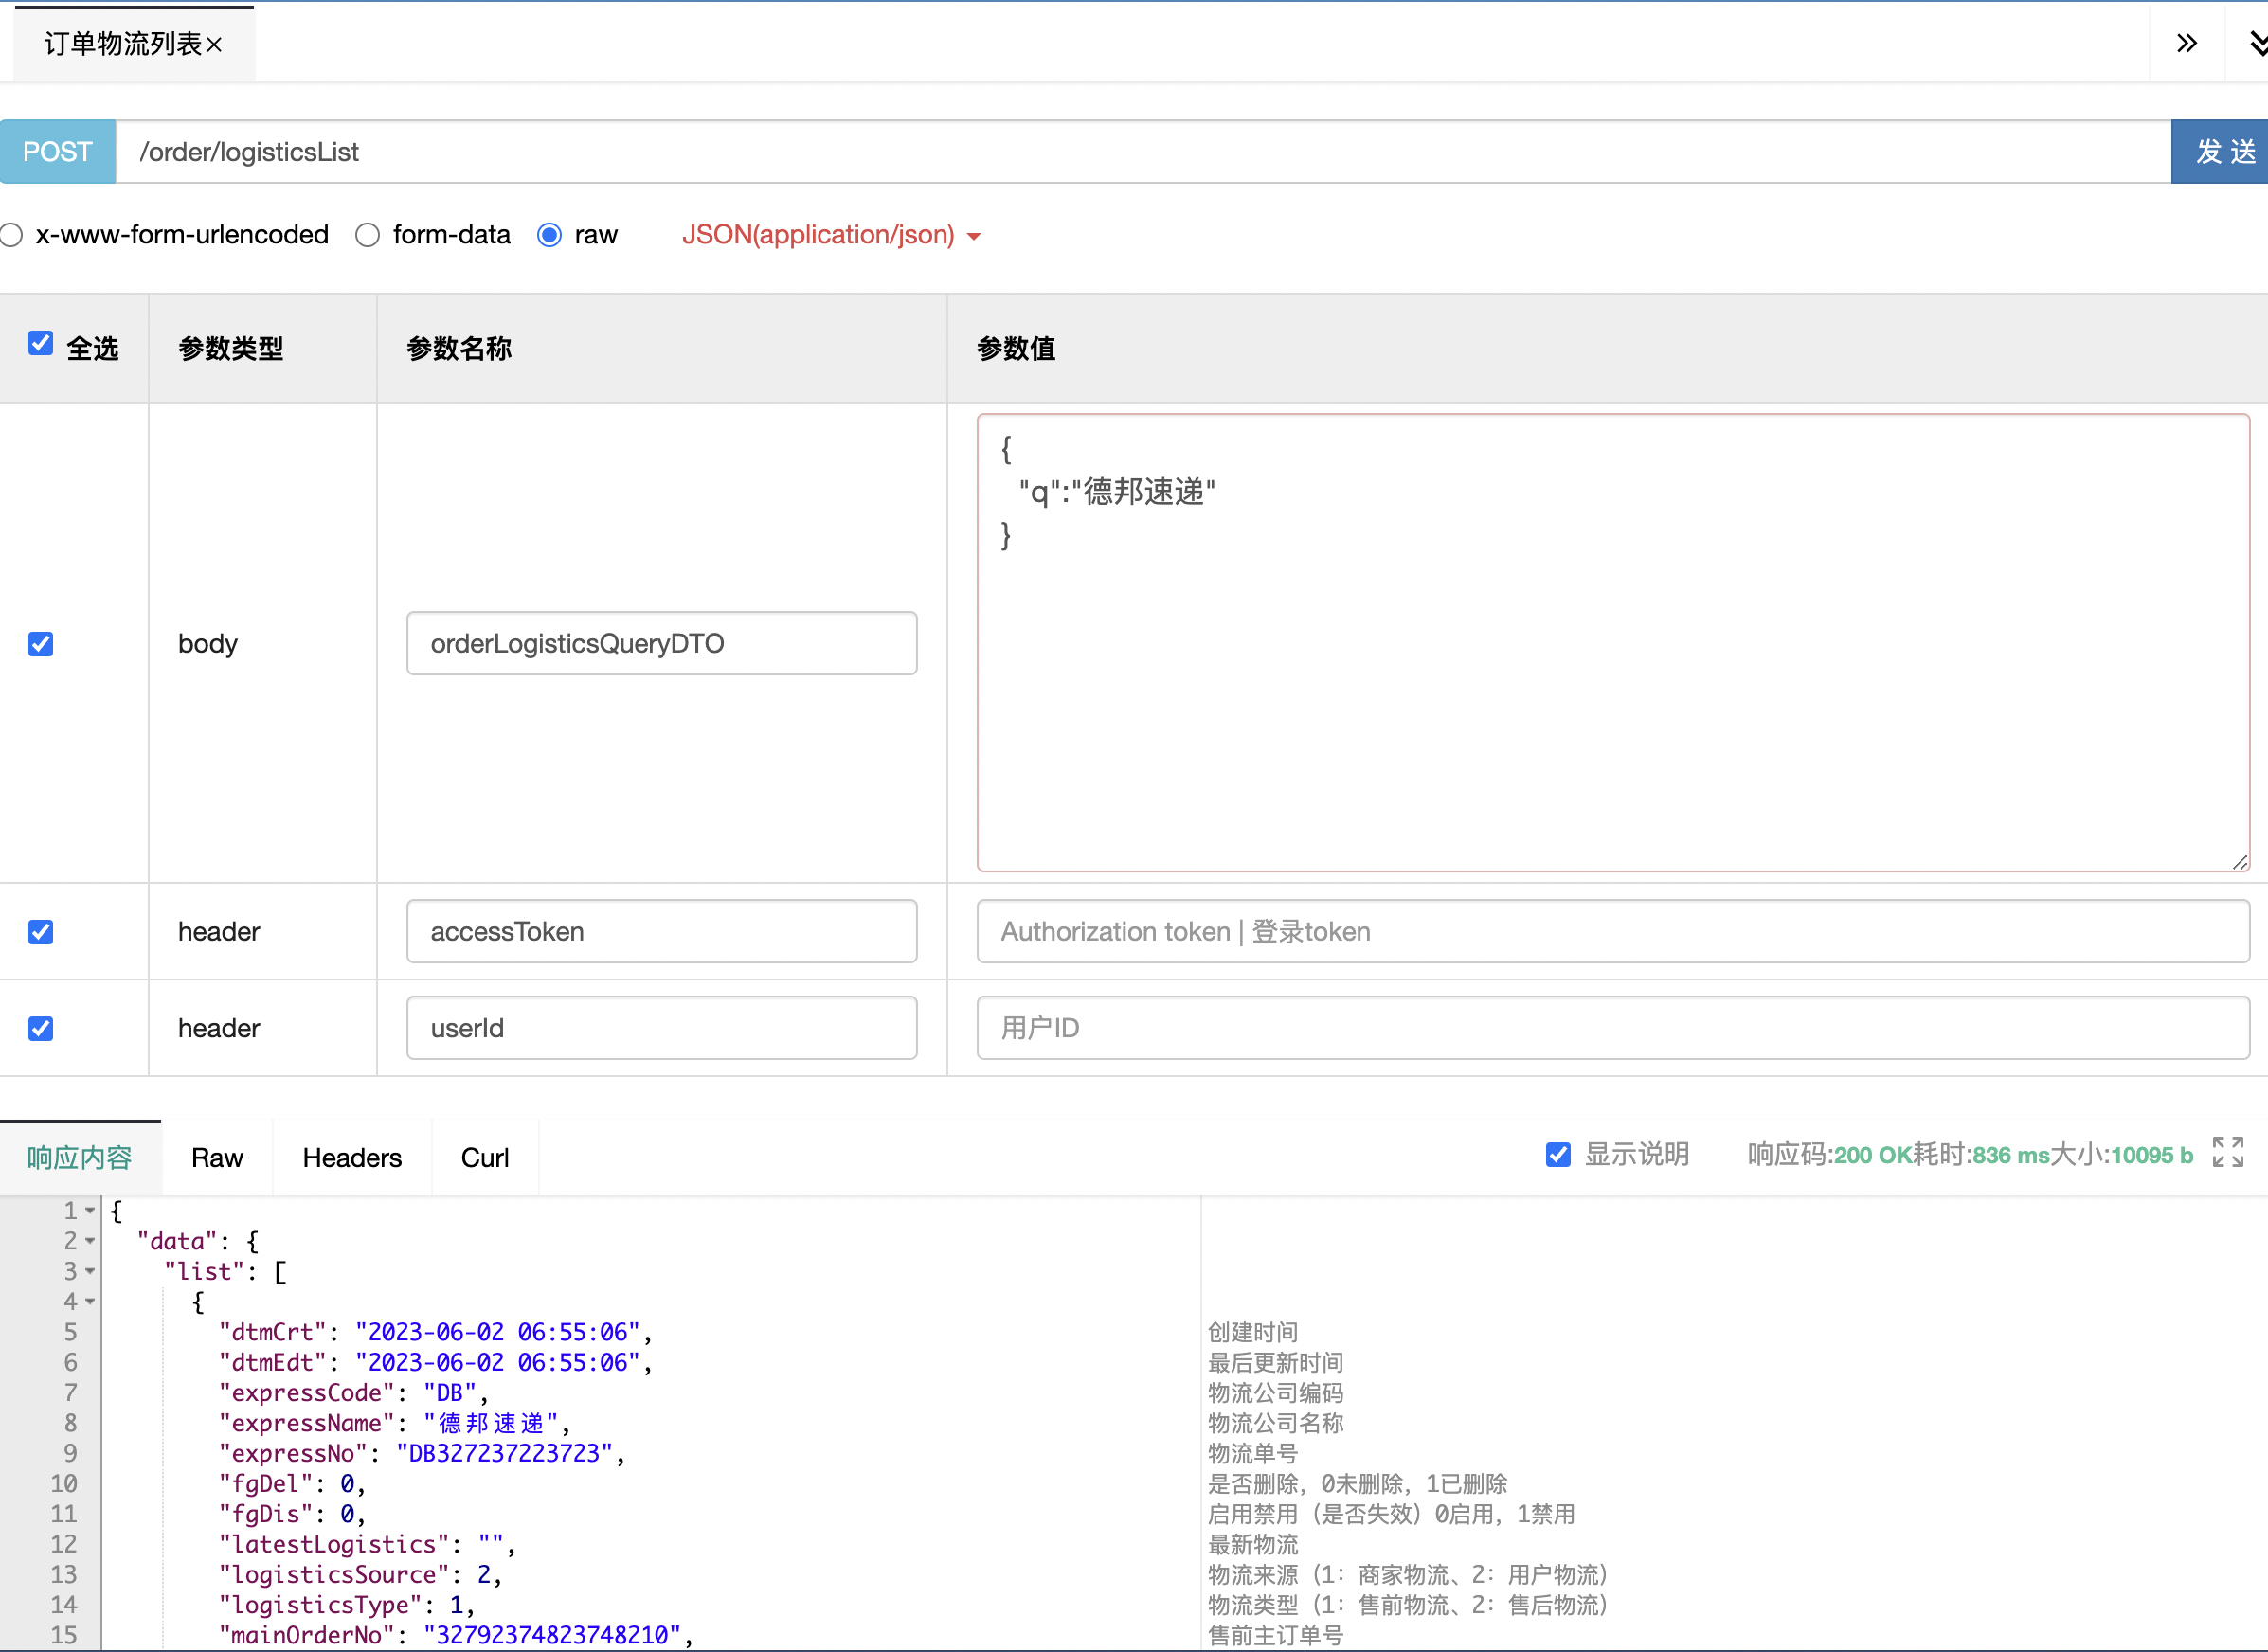
Task: Uncheck the userId header row checkbox
Action: click(41, 1028)
